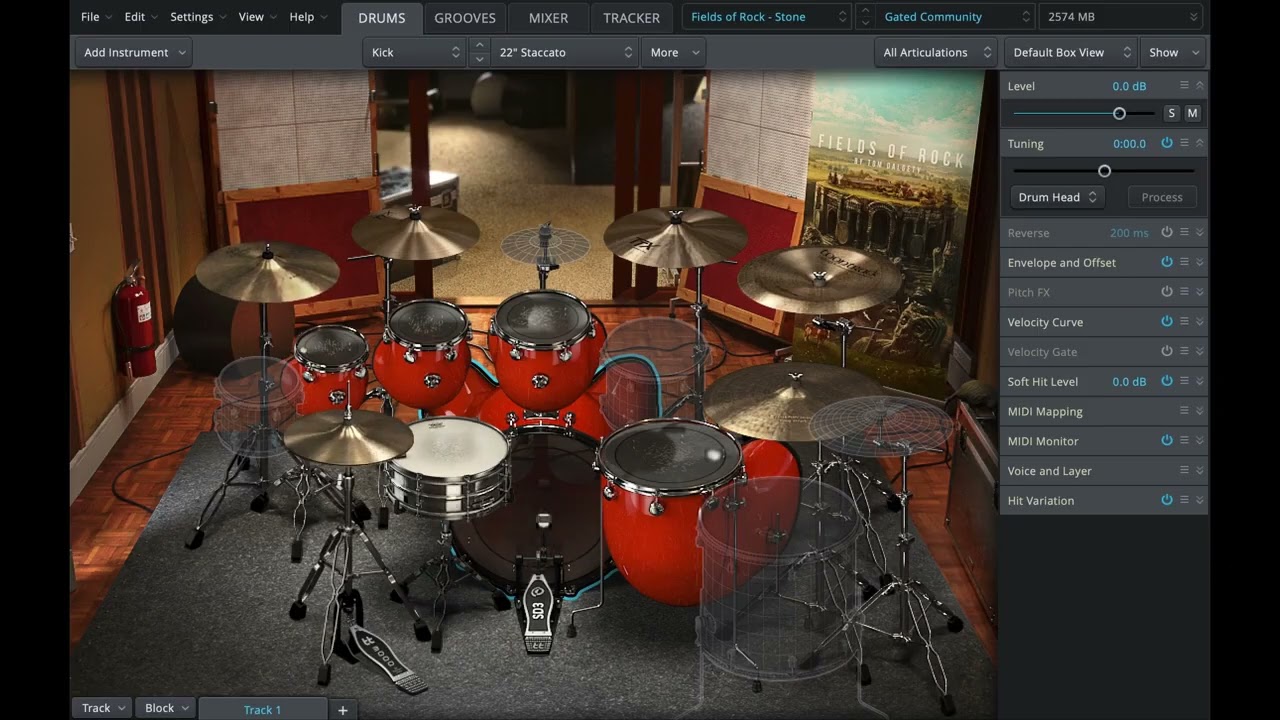
Task: Collapse the Level section chevron
Action: point(1200,86)
